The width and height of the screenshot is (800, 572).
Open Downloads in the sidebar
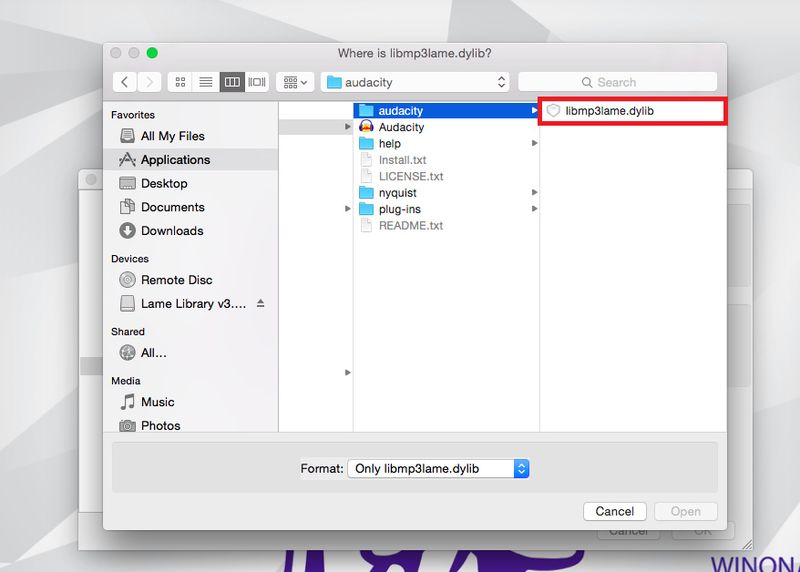coord(171,231)
